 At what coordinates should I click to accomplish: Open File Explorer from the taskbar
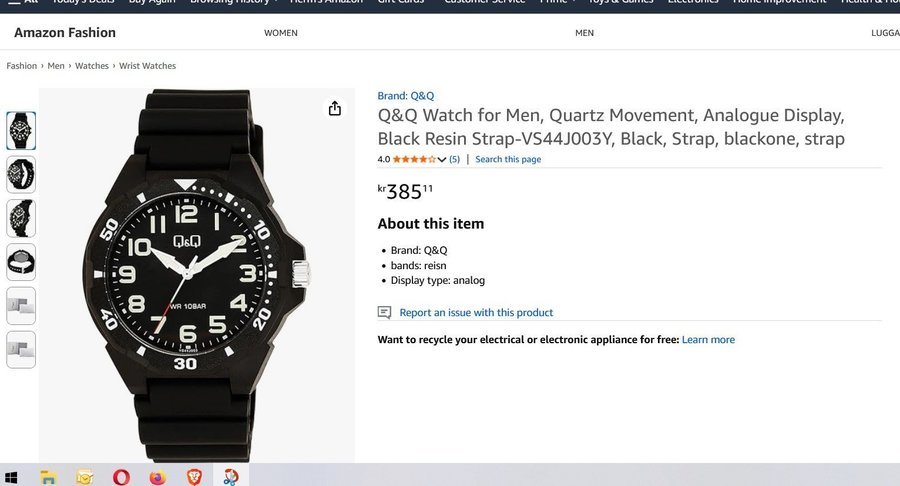[47, 477]
